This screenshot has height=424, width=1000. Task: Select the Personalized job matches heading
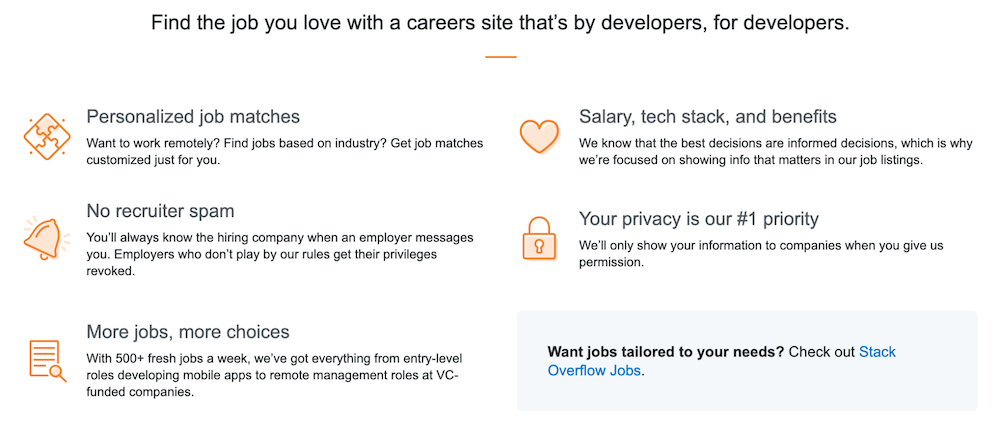tap(193, 117)
